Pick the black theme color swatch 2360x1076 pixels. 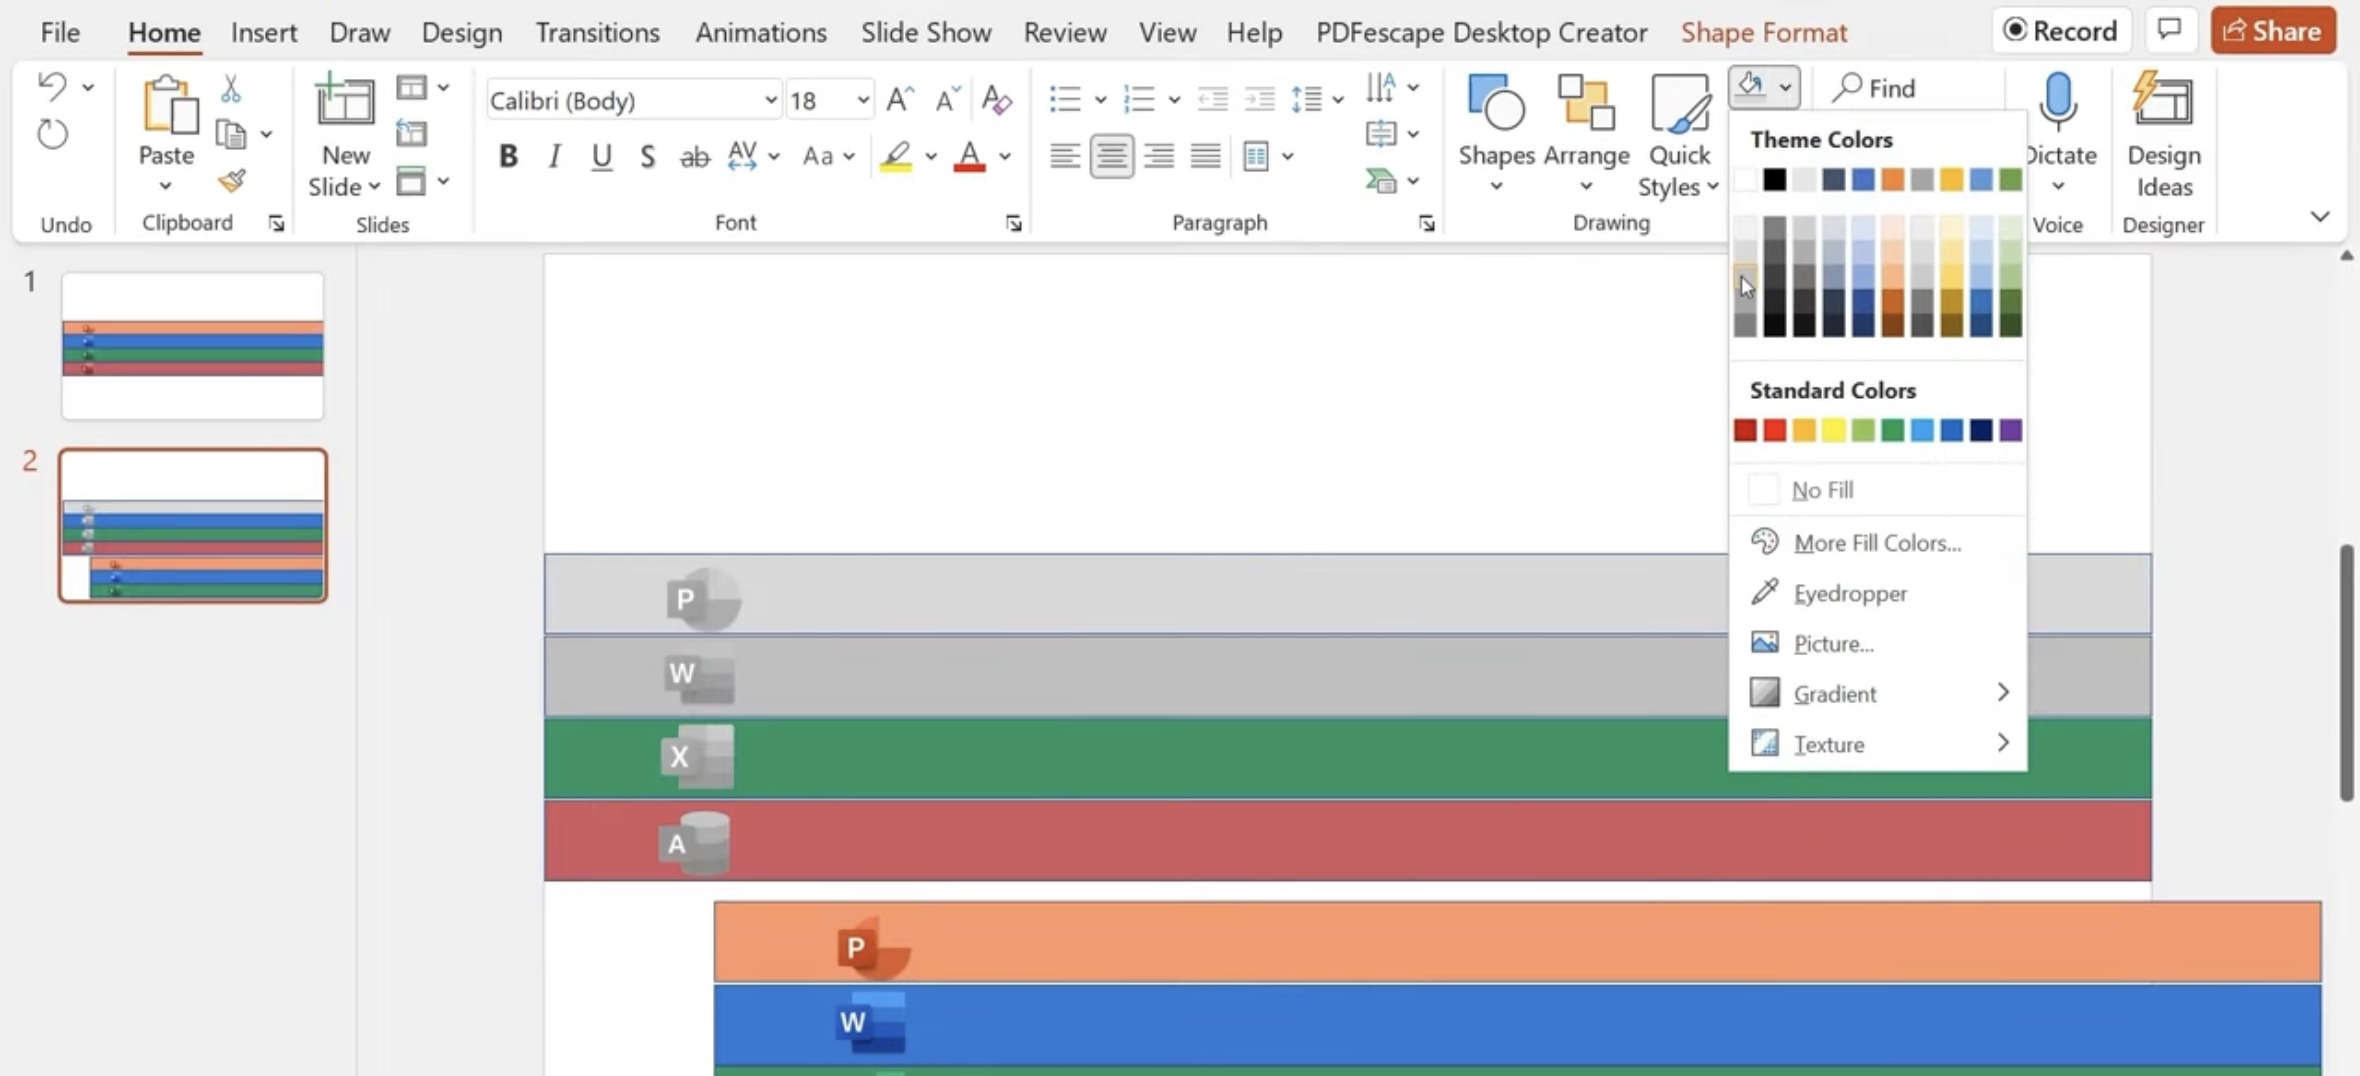pos(1774,179)
